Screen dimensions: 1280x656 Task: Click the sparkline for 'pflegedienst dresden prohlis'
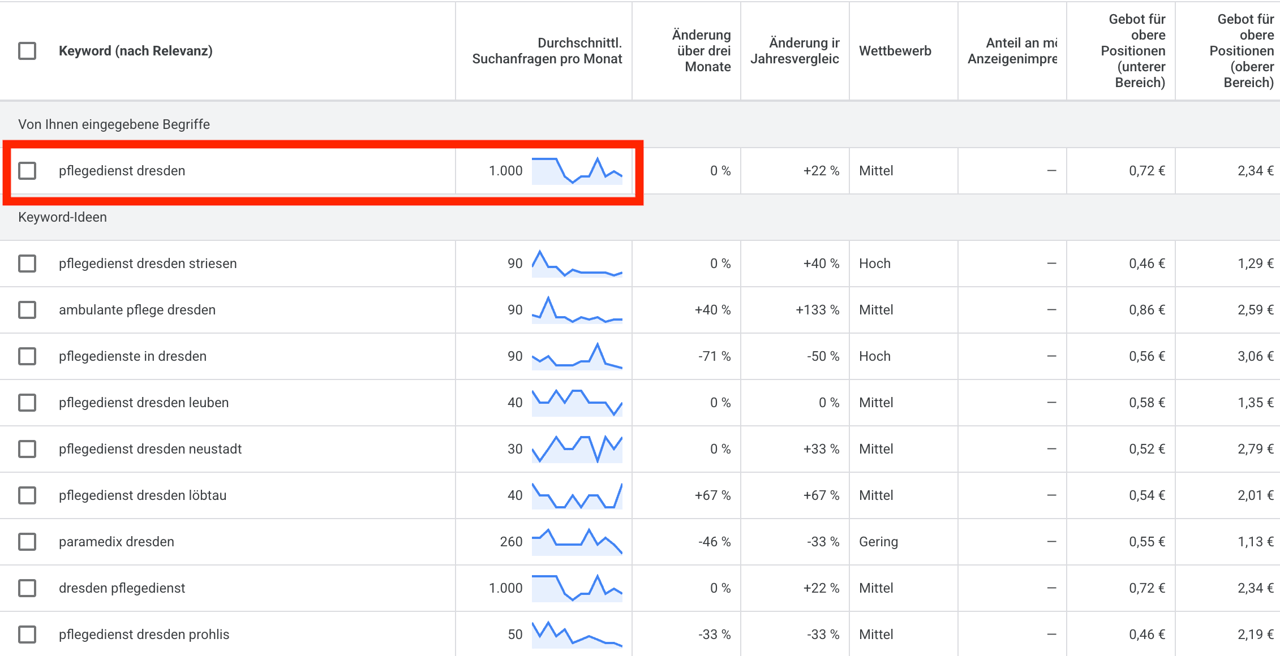tap(577, 634)
